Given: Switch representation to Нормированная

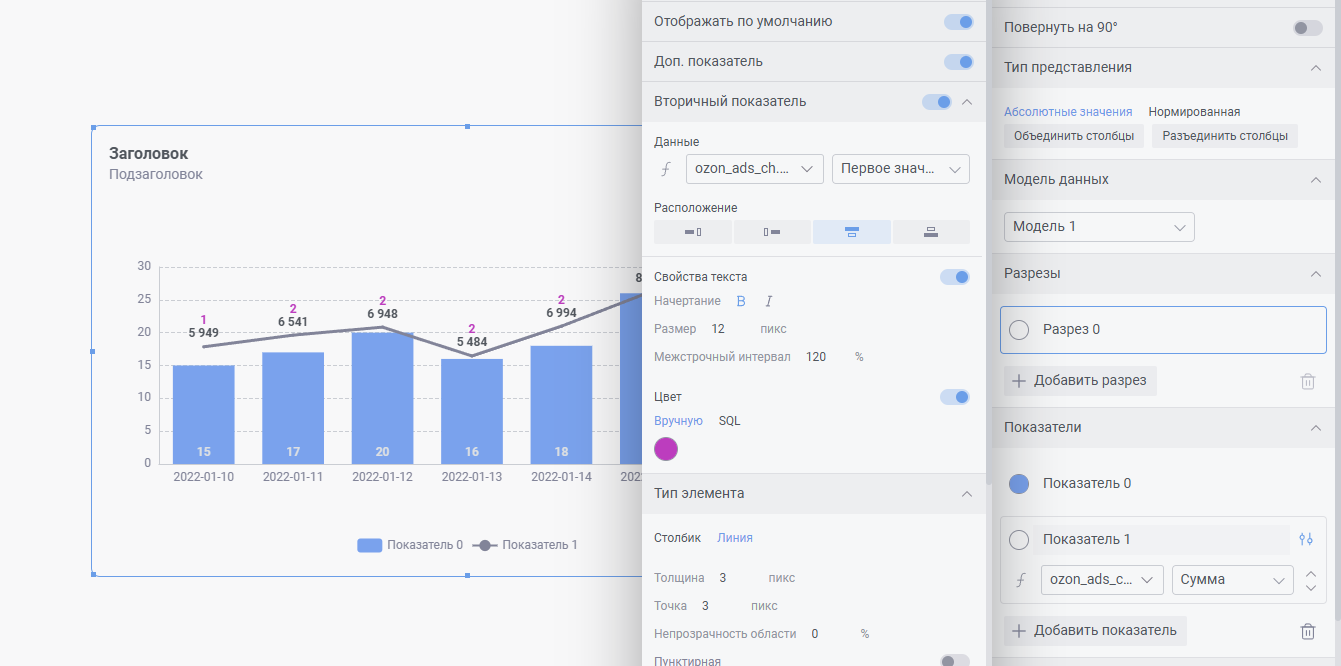Looking at the screenshot, I should (1194, 112).
